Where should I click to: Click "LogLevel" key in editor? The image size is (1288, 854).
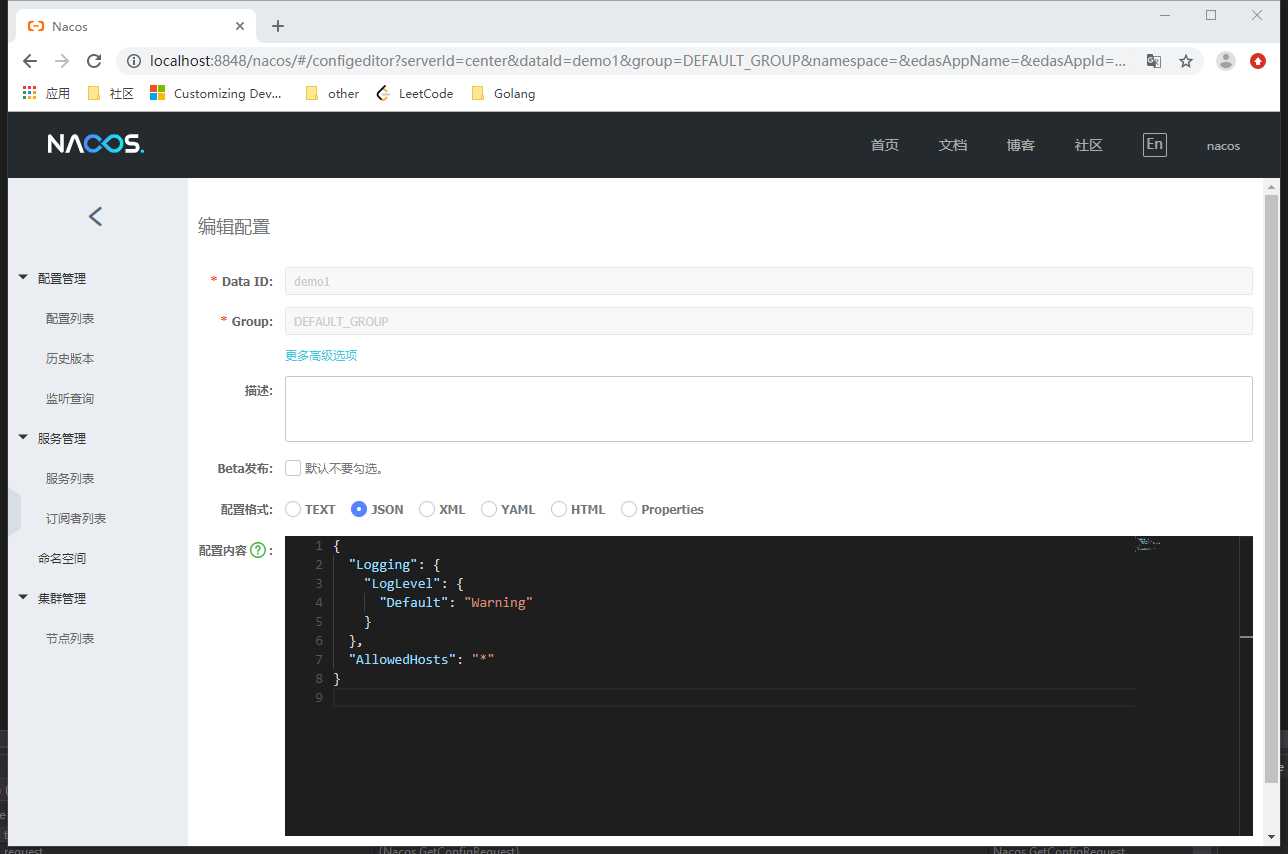tap(402, 583)
